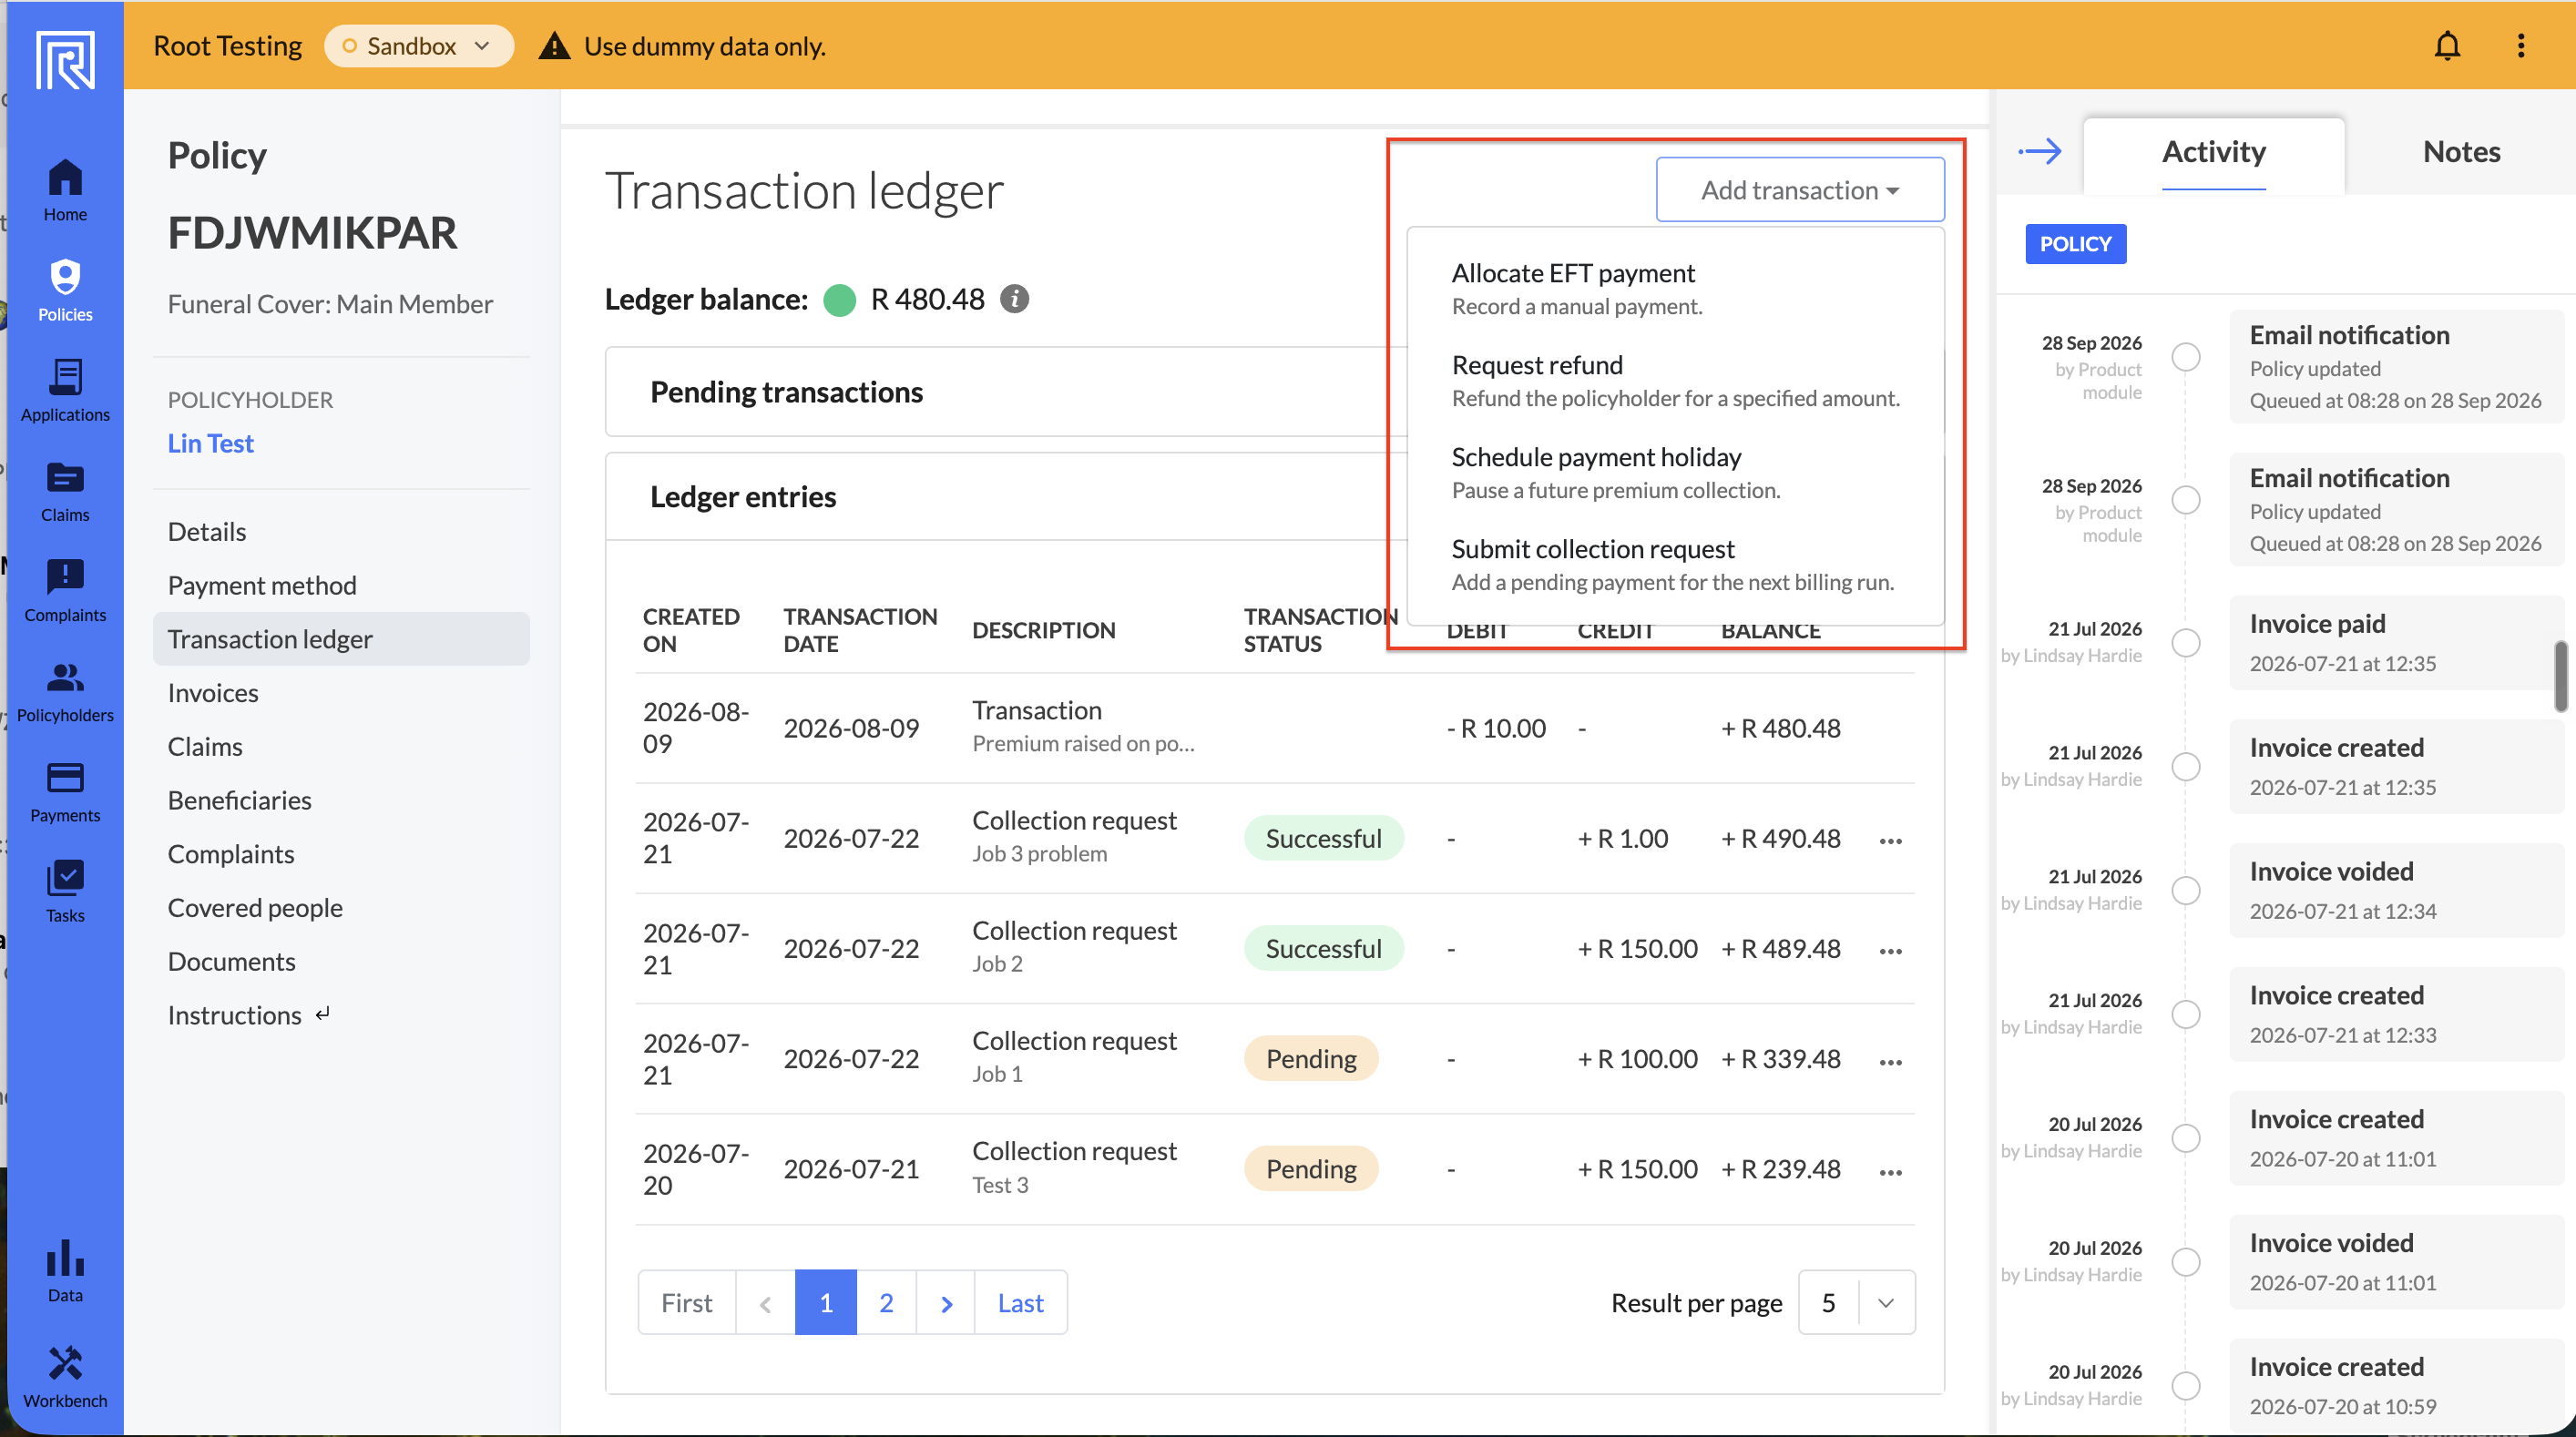Switch to the Notes tab
The image size is (2576, 1437).
coord(2461,152)
